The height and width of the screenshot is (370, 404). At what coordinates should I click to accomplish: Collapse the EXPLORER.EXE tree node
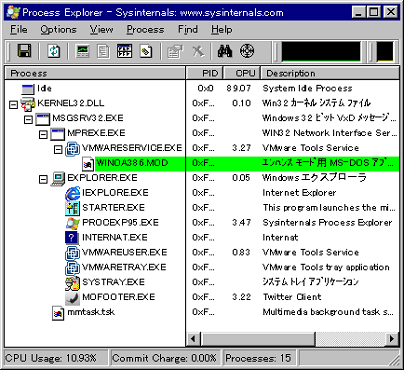43,179
